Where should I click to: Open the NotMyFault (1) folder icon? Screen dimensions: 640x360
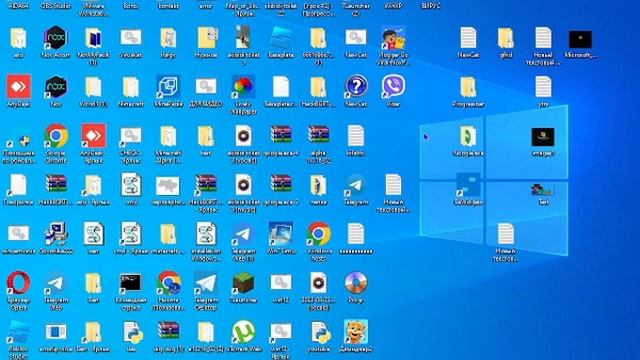click(x=93, y=38)
